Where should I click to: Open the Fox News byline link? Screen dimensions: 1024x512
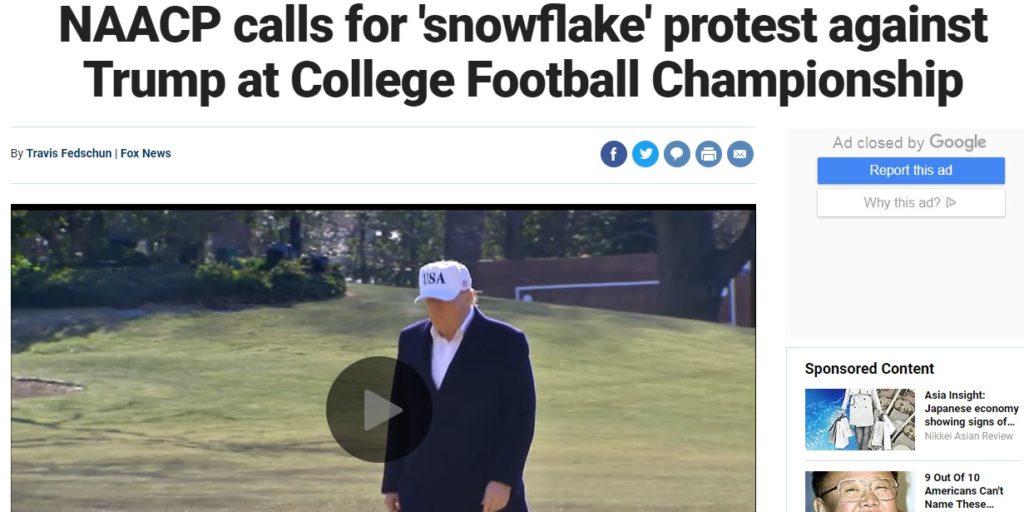[146, 153]
